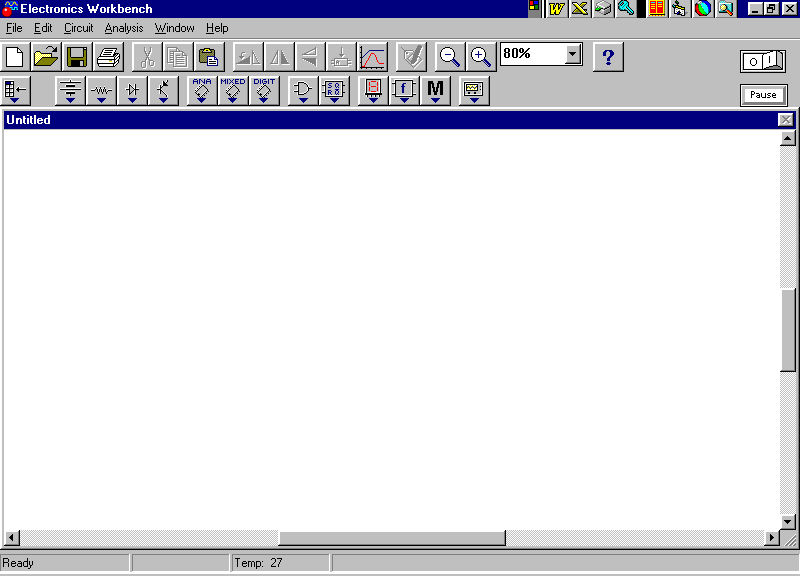Click the Office shortcut bar menu icon

[x=534, y=7]
